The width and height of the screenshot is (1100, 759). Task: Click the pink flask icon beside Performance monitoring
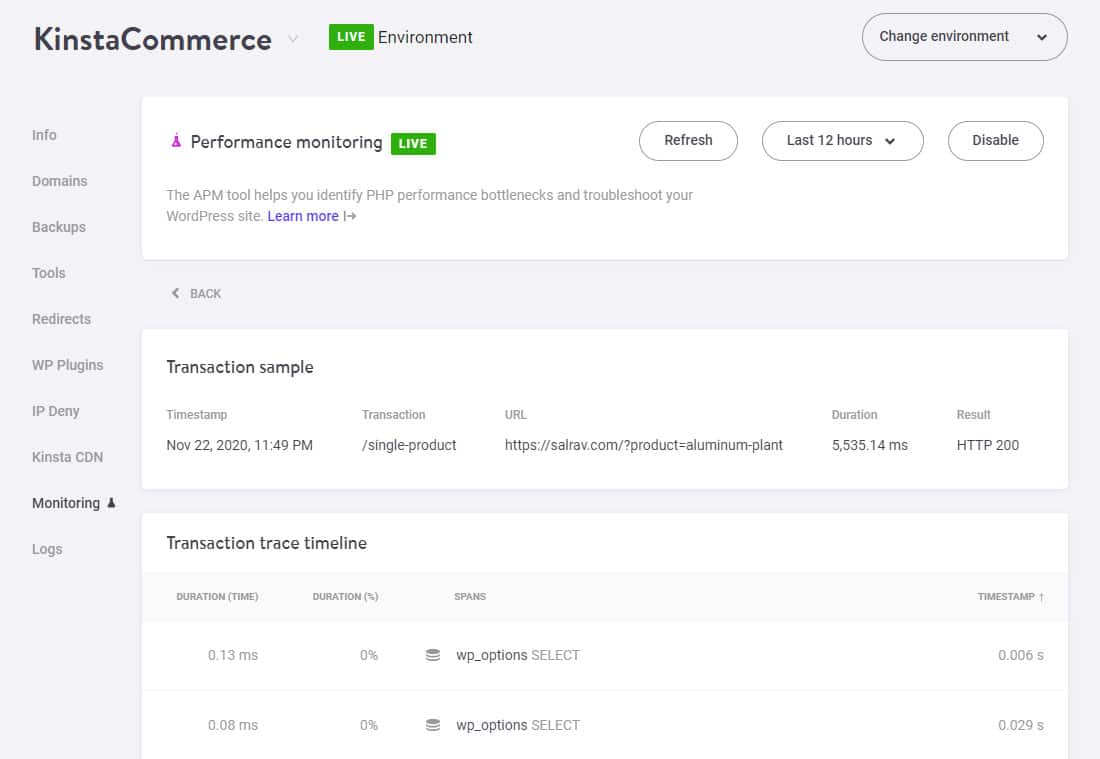178,142
